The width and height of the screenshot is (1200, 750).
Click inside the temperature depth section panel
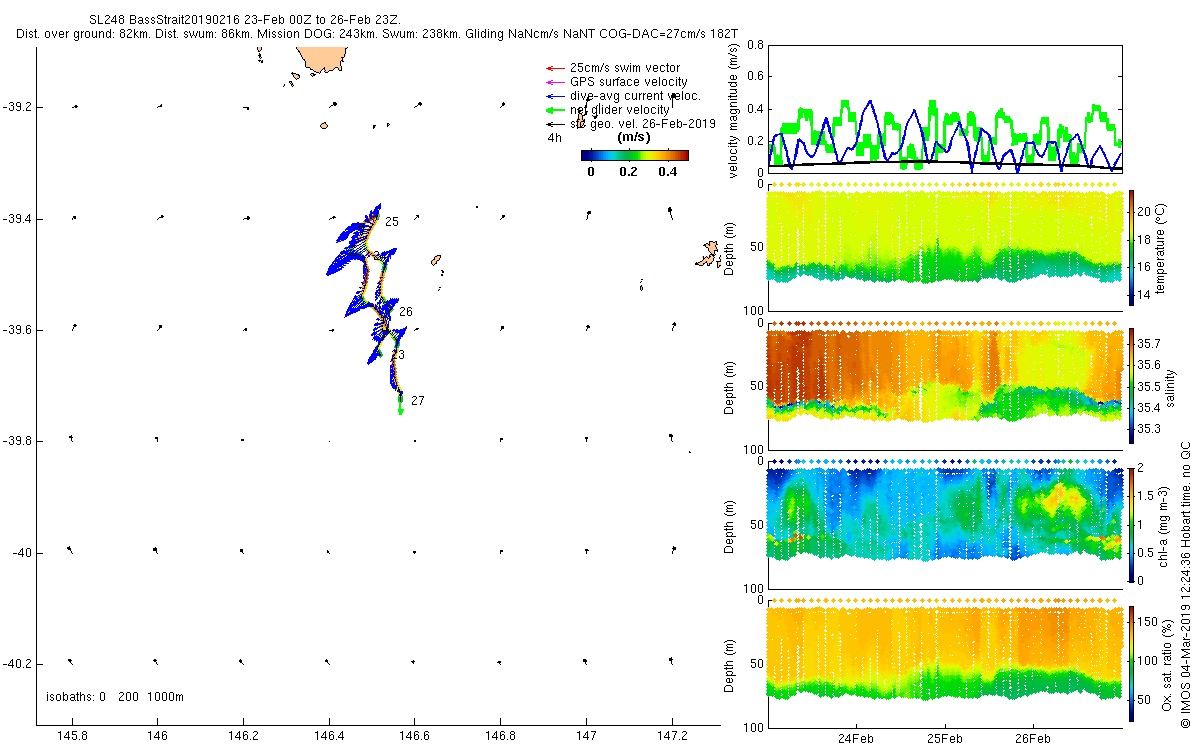pyautogui.click(x=945, y=247)
